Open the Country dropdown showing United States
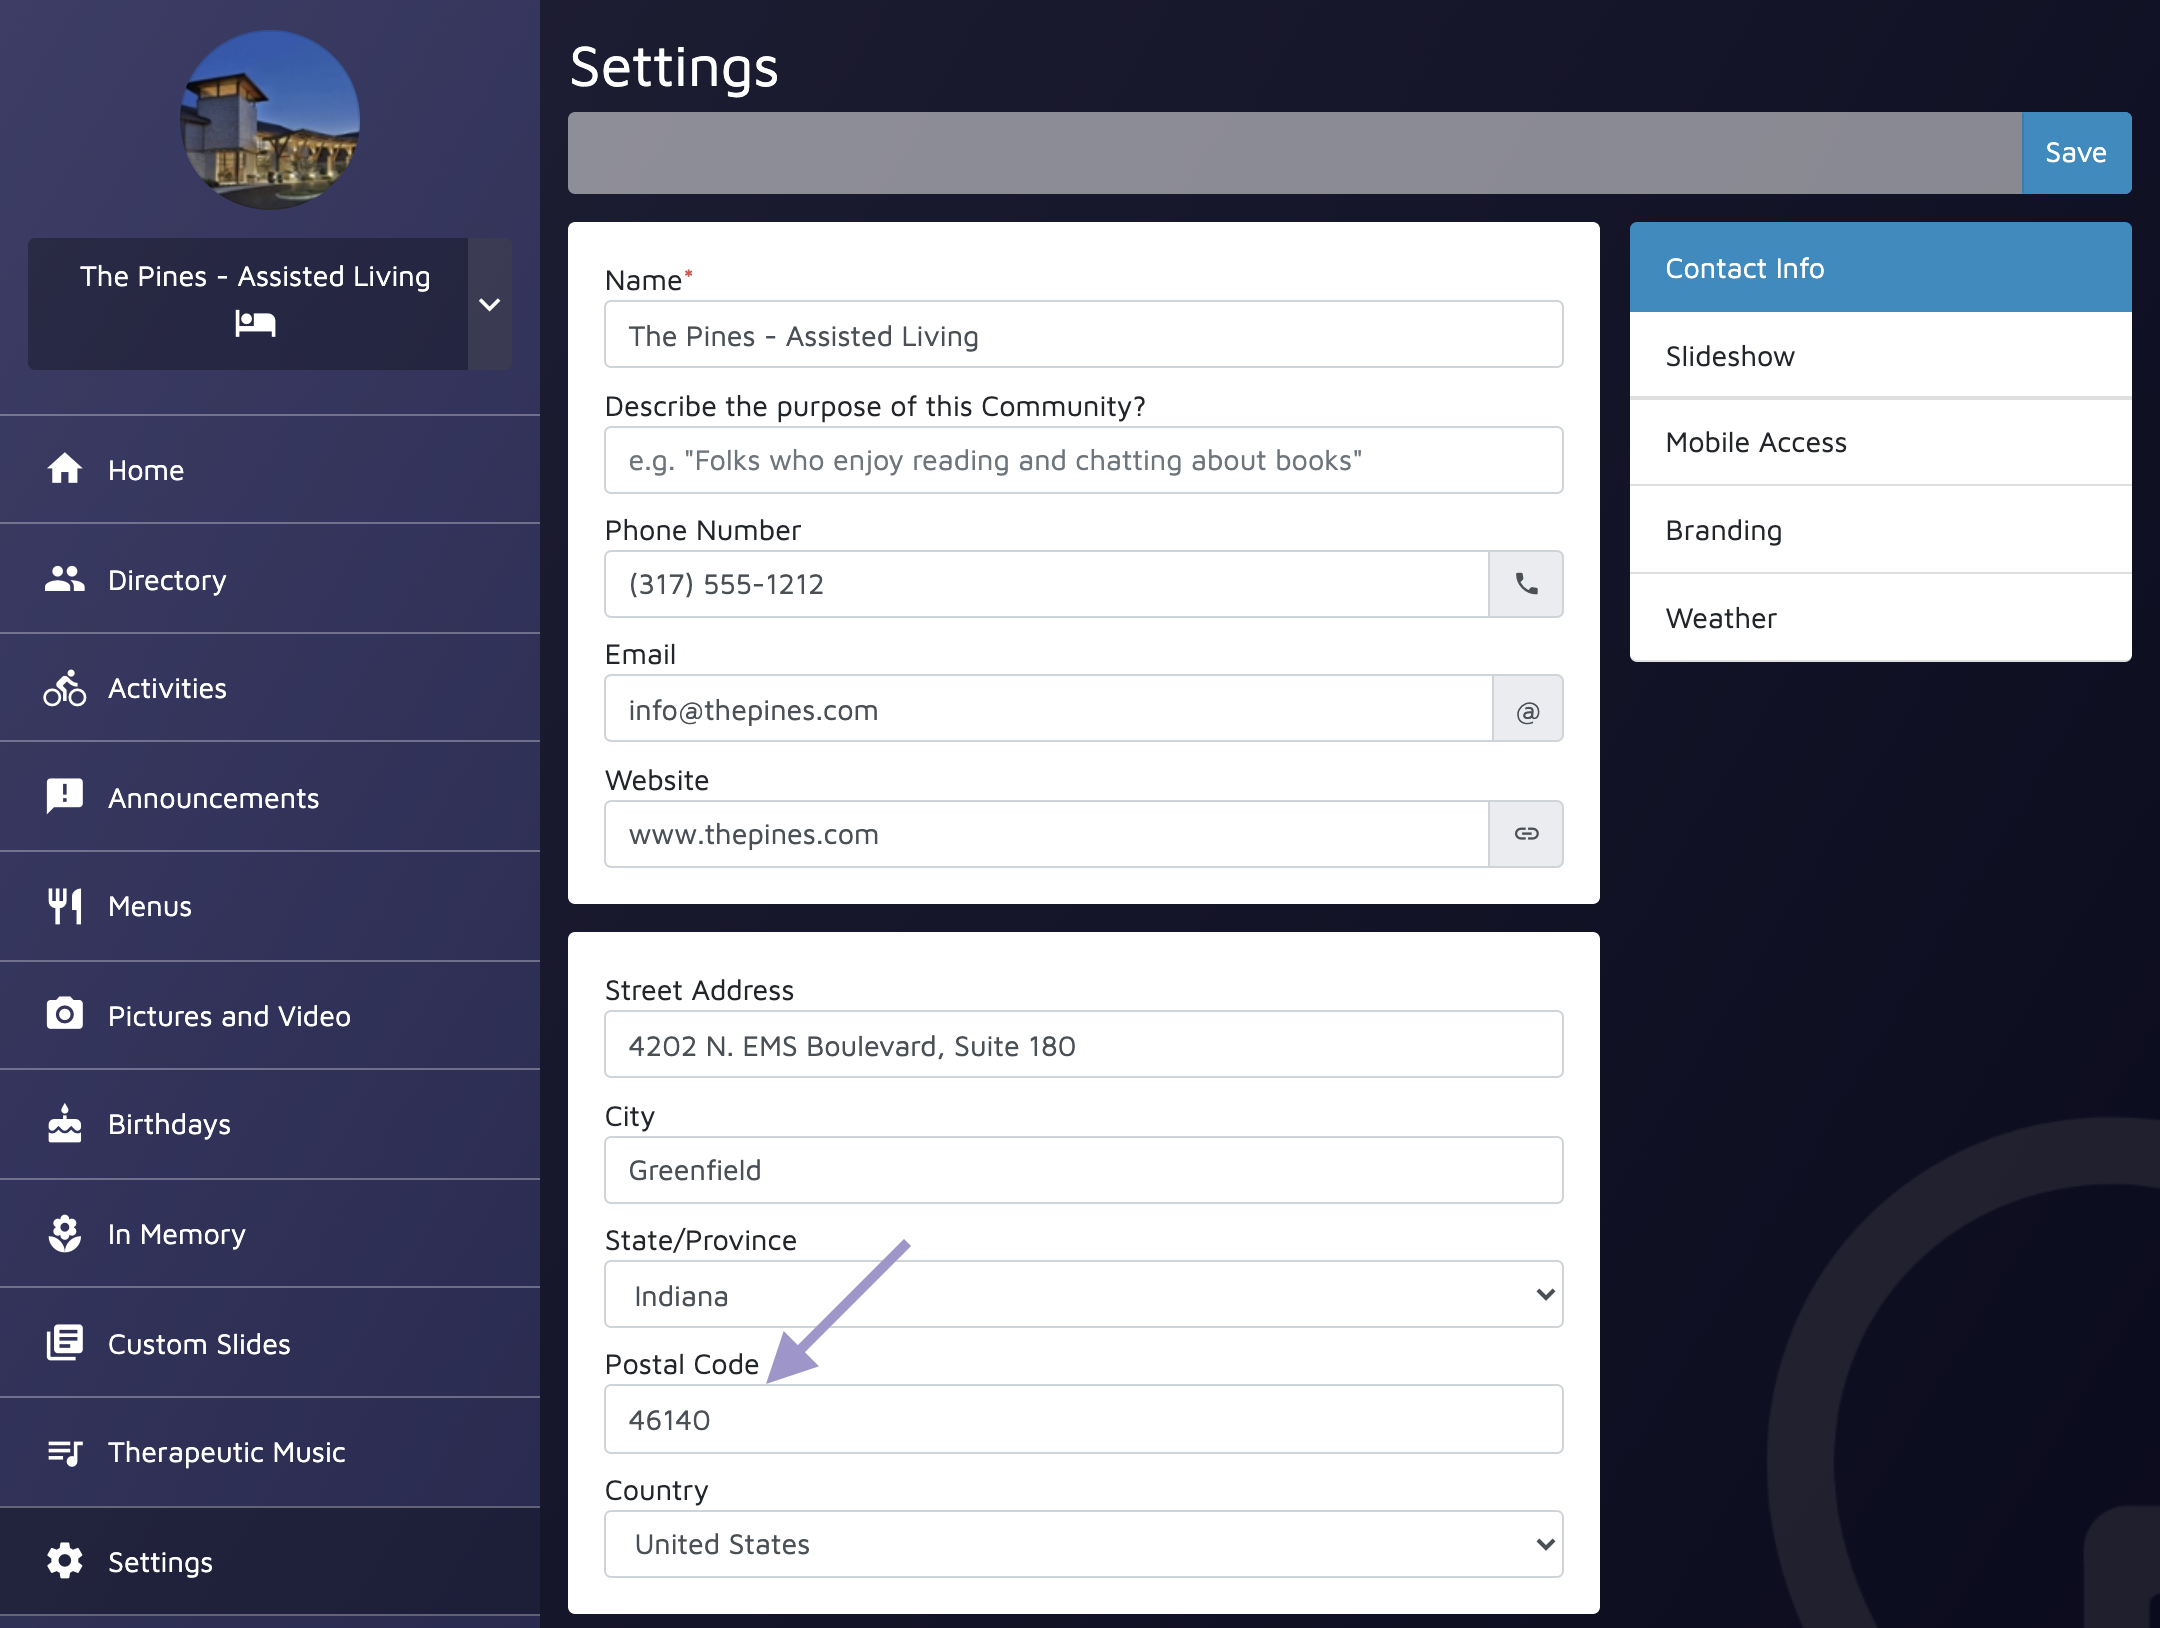Viewport: 2160px width, 1628px height. (1084, 1544)
